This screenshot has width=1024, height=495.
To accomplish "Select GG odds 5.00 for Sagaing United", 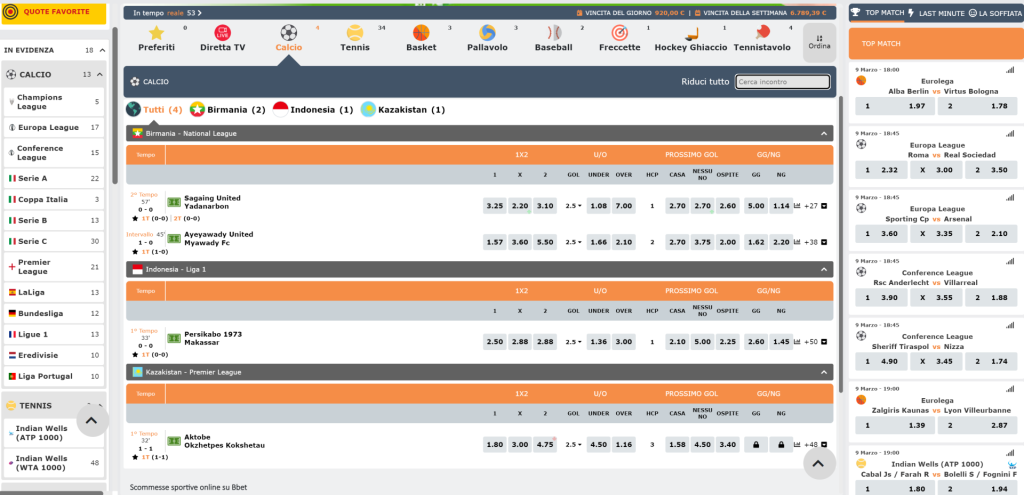I will click(756, 206).
